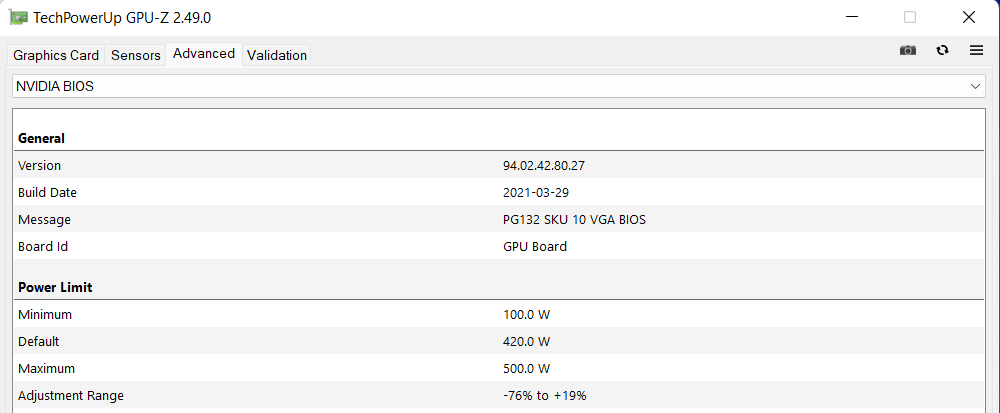The height and width of the screenshot is (413, 1000).
Task: Select the 500.0 W value
Action: [526, 369]
